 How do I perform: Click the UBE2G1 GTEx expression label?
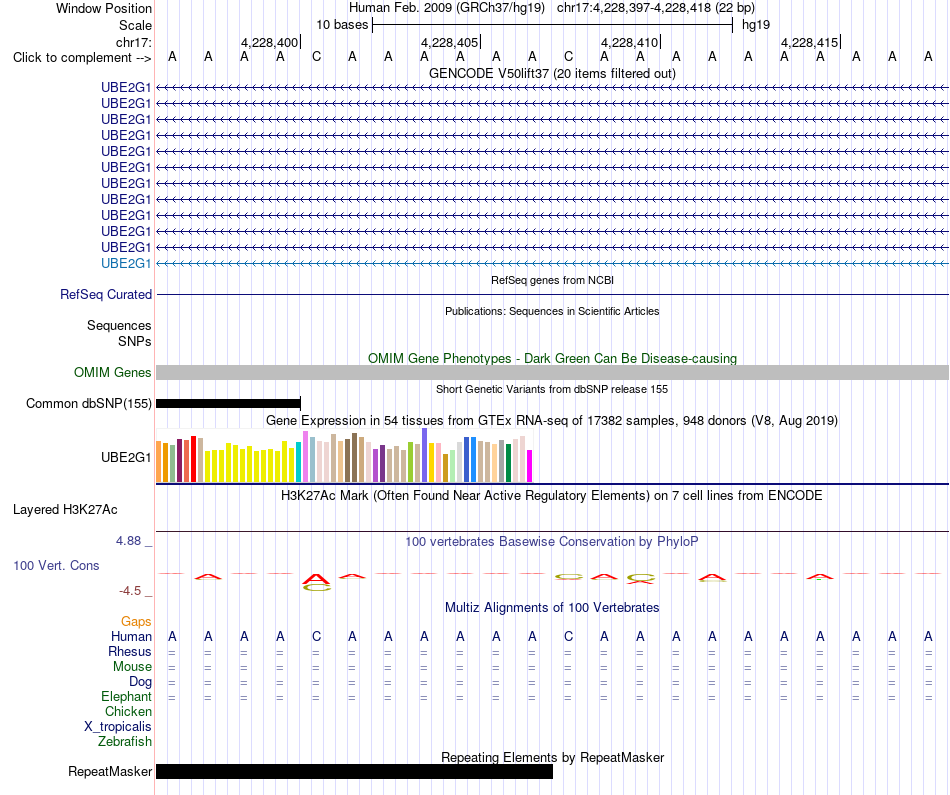pos(126,457)
